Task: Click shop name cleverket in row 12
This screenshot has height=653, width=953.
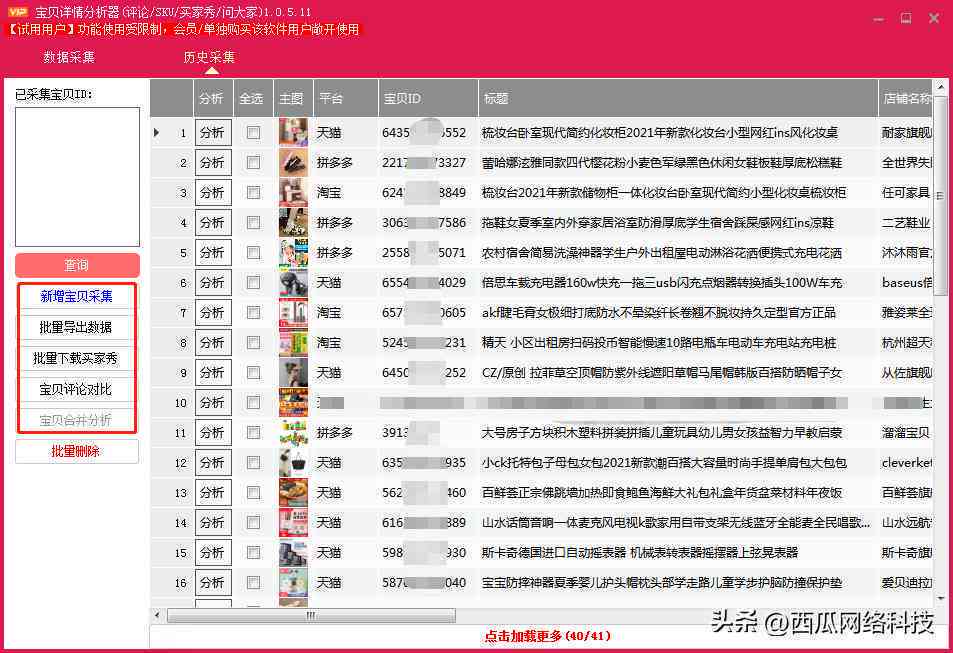Action: click(906, 463)
